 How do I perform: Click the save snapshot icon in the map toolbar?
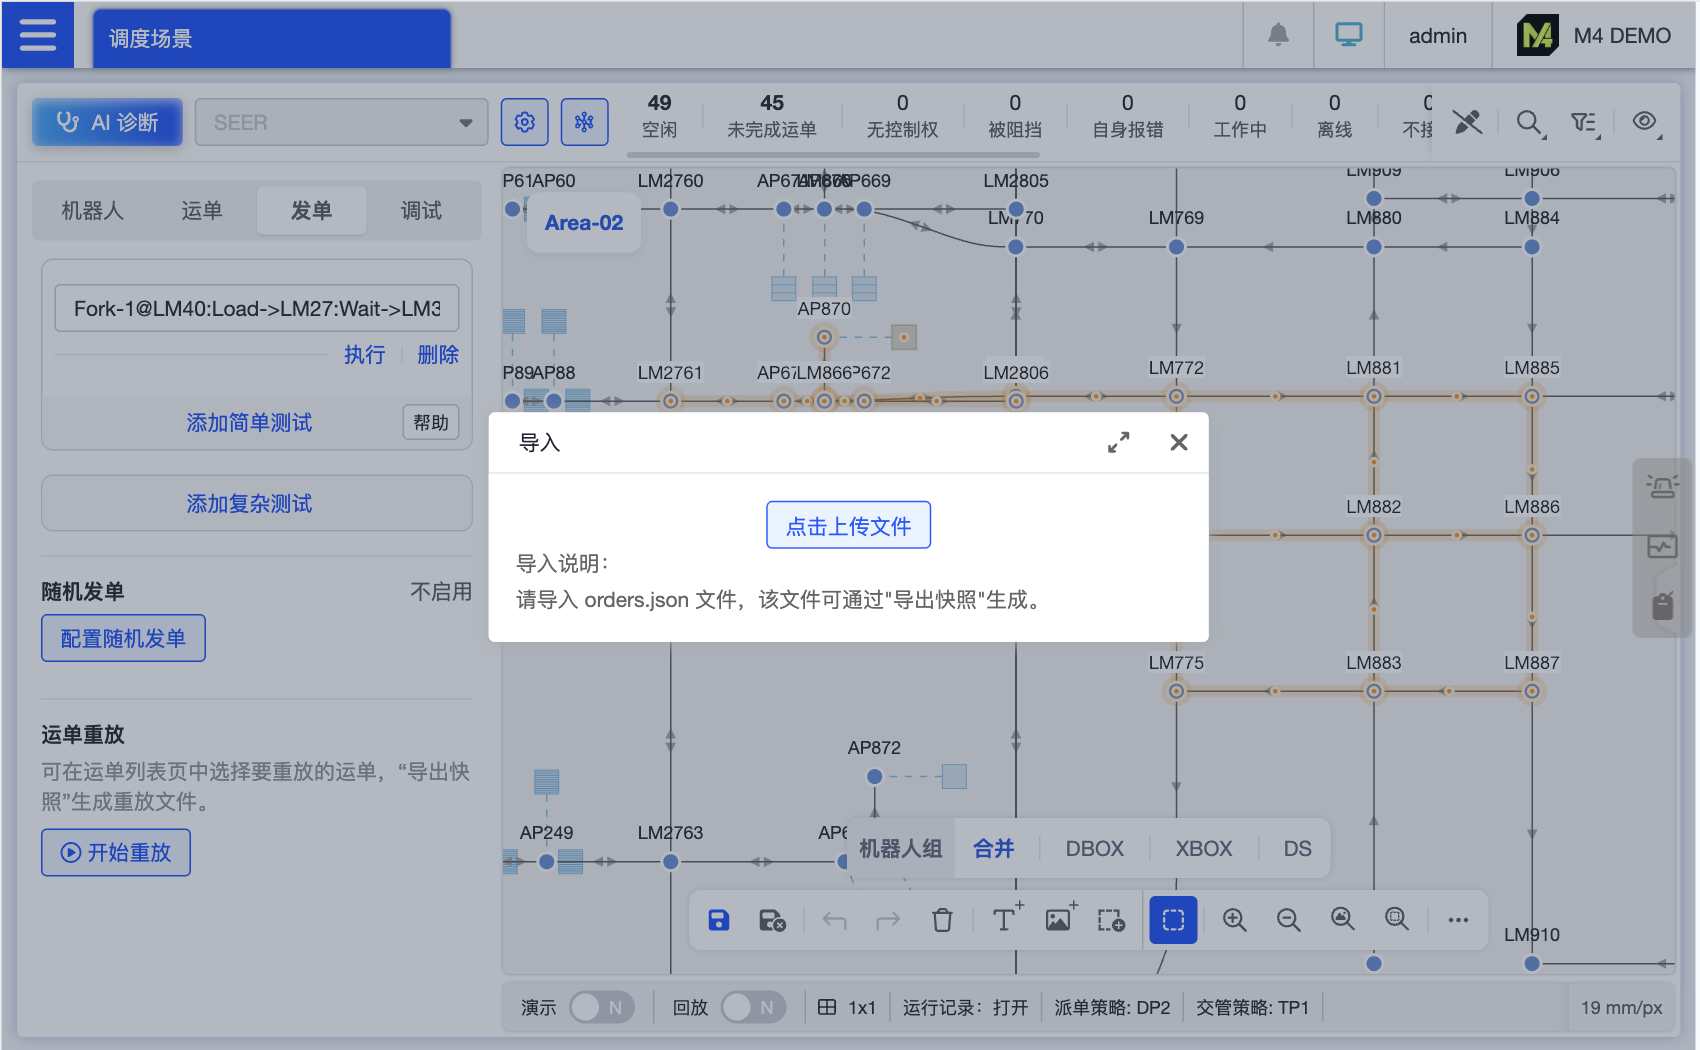tap(718, 920)
